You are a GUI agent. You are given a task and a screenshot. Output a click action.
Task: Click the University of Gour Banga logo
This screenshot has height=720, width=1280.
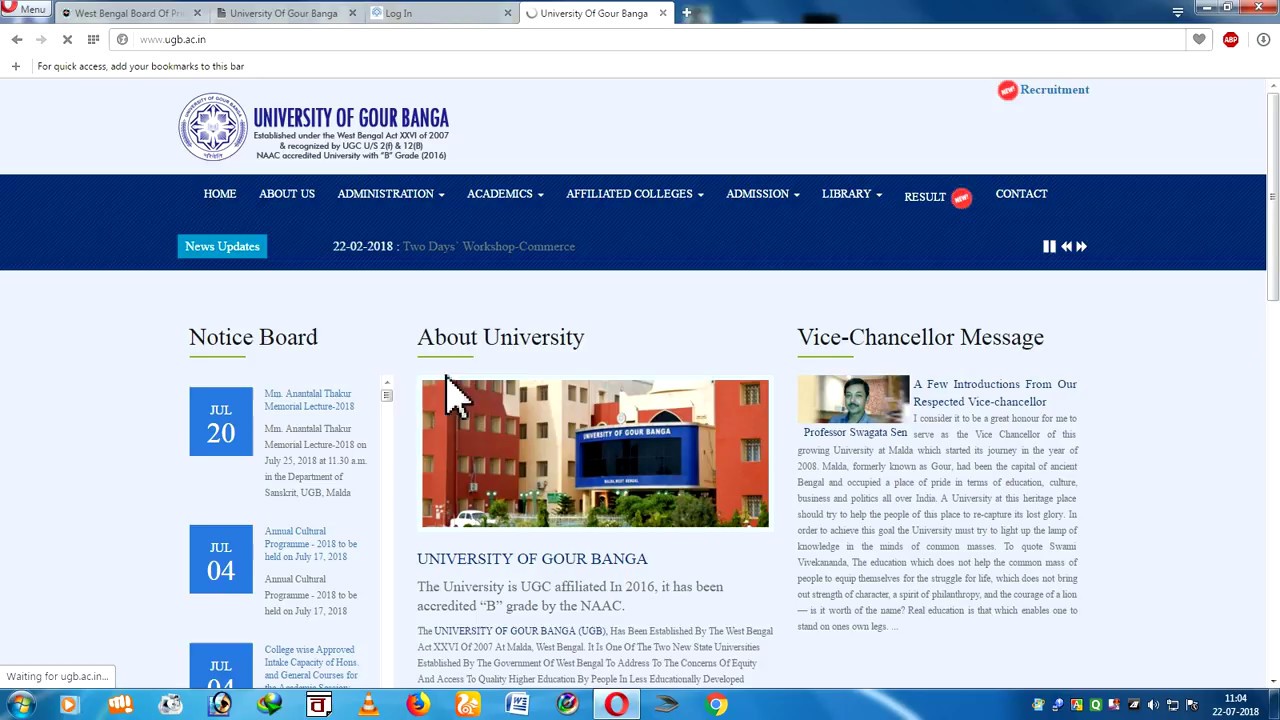(x=314, y=127)
